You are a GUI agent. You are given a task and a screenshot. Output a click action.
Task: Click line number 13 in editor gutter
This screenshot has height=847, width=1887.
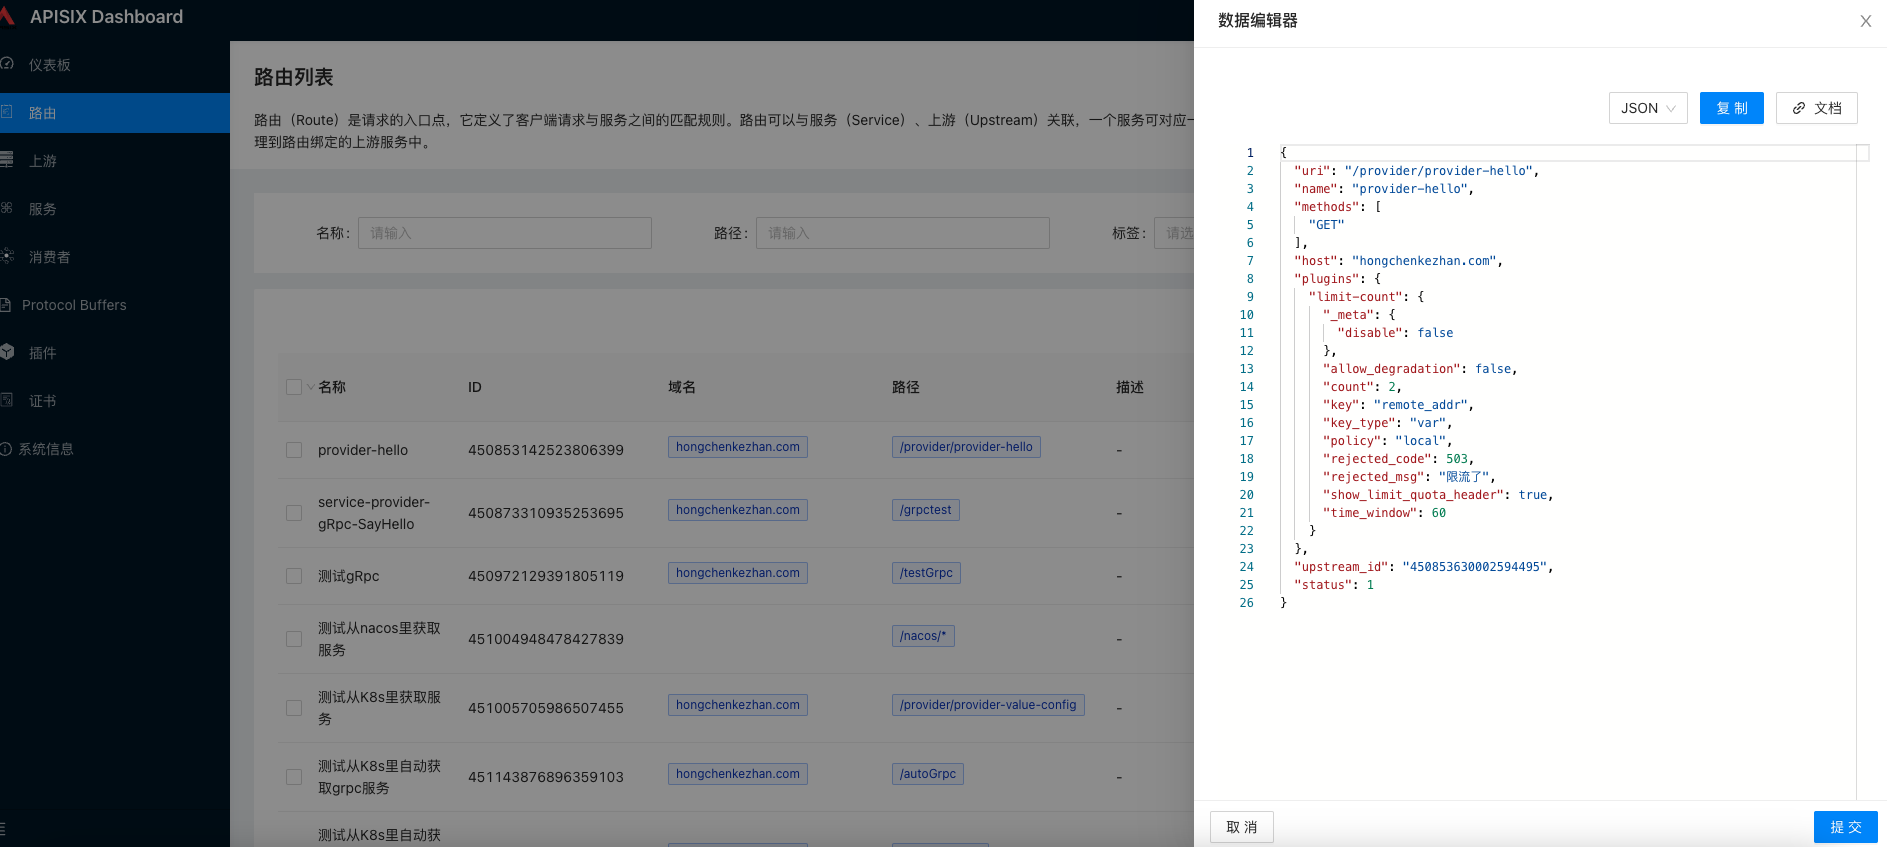pyautogui.click(x=1246, y=369)
